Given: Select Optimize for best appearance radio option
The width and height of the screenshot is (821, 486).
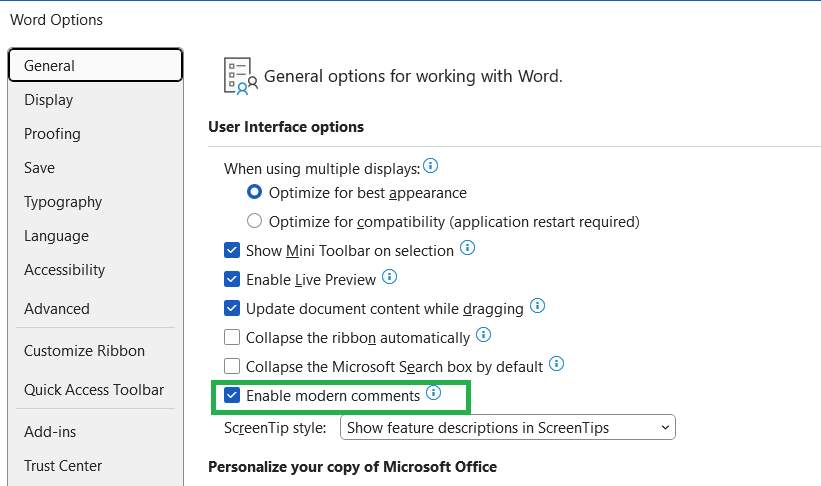Looking at the screenshot, I should (x=254, y=192).
